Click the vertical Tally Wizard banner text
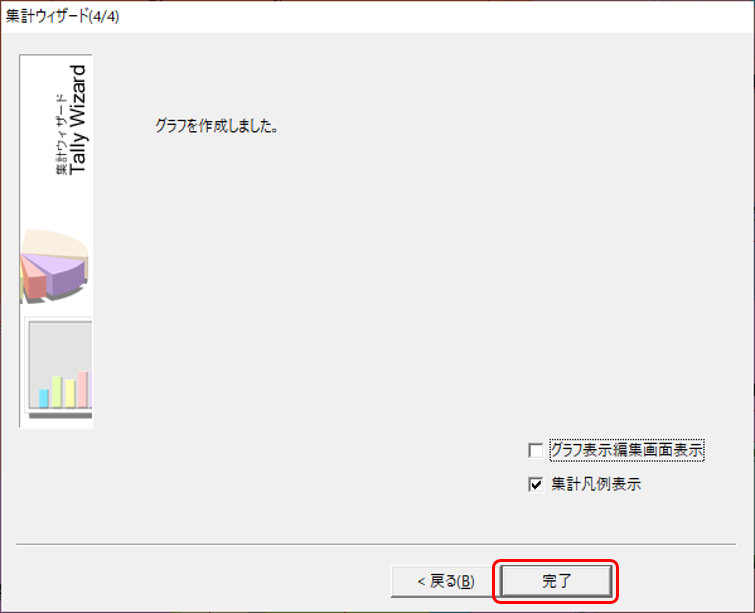The image size is (755, 613). point(77,120)
